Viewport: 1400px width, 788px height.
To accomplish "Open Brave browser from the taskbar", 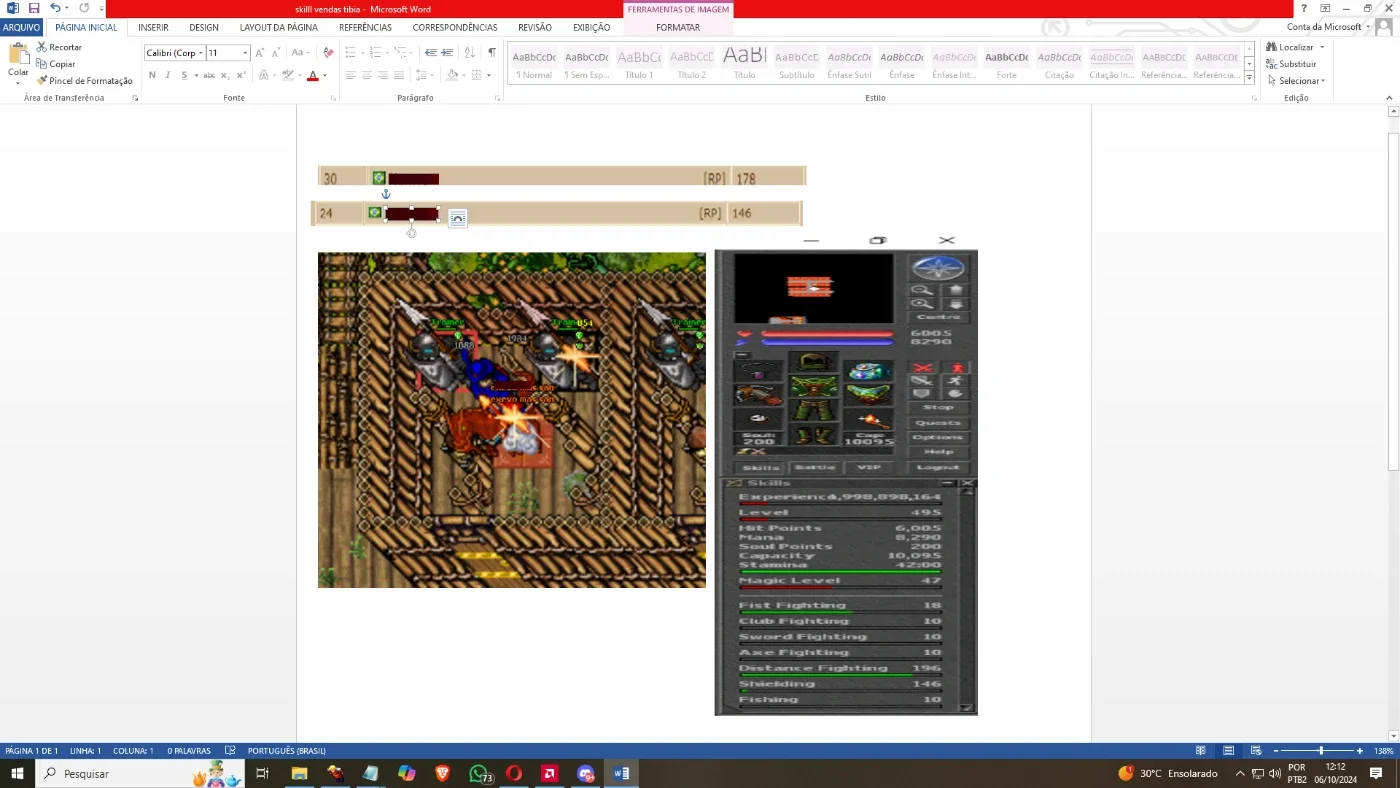I will pos(442,773).
